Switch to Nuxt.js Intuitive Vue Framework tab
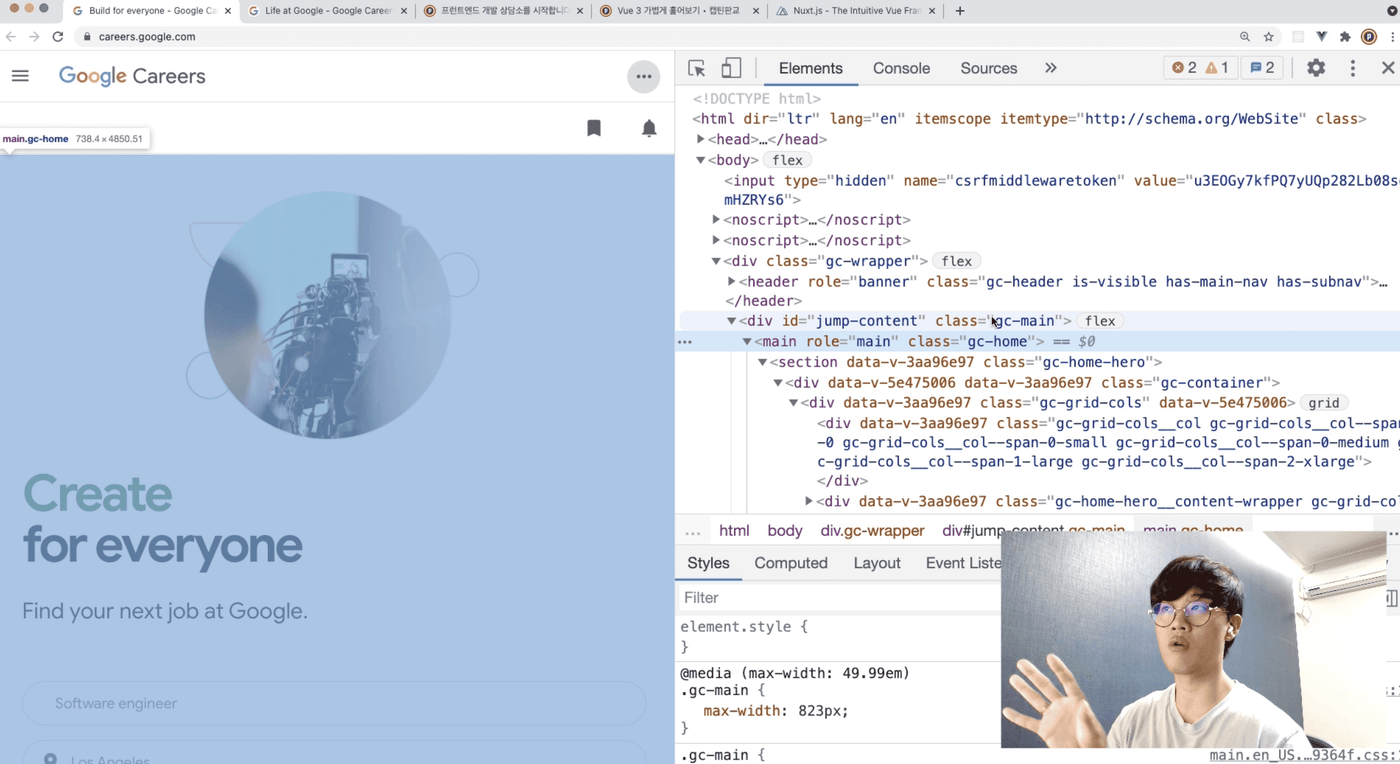 pyautogui.click(x=855, y=11)
